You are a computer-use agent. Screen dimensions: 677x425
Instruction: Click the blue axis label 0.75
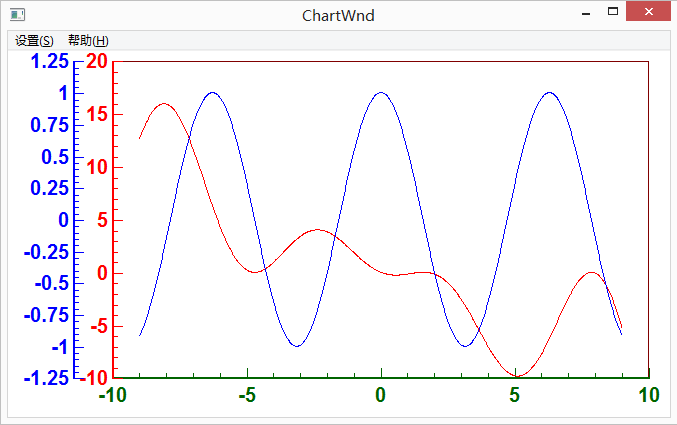coord(50,125)
